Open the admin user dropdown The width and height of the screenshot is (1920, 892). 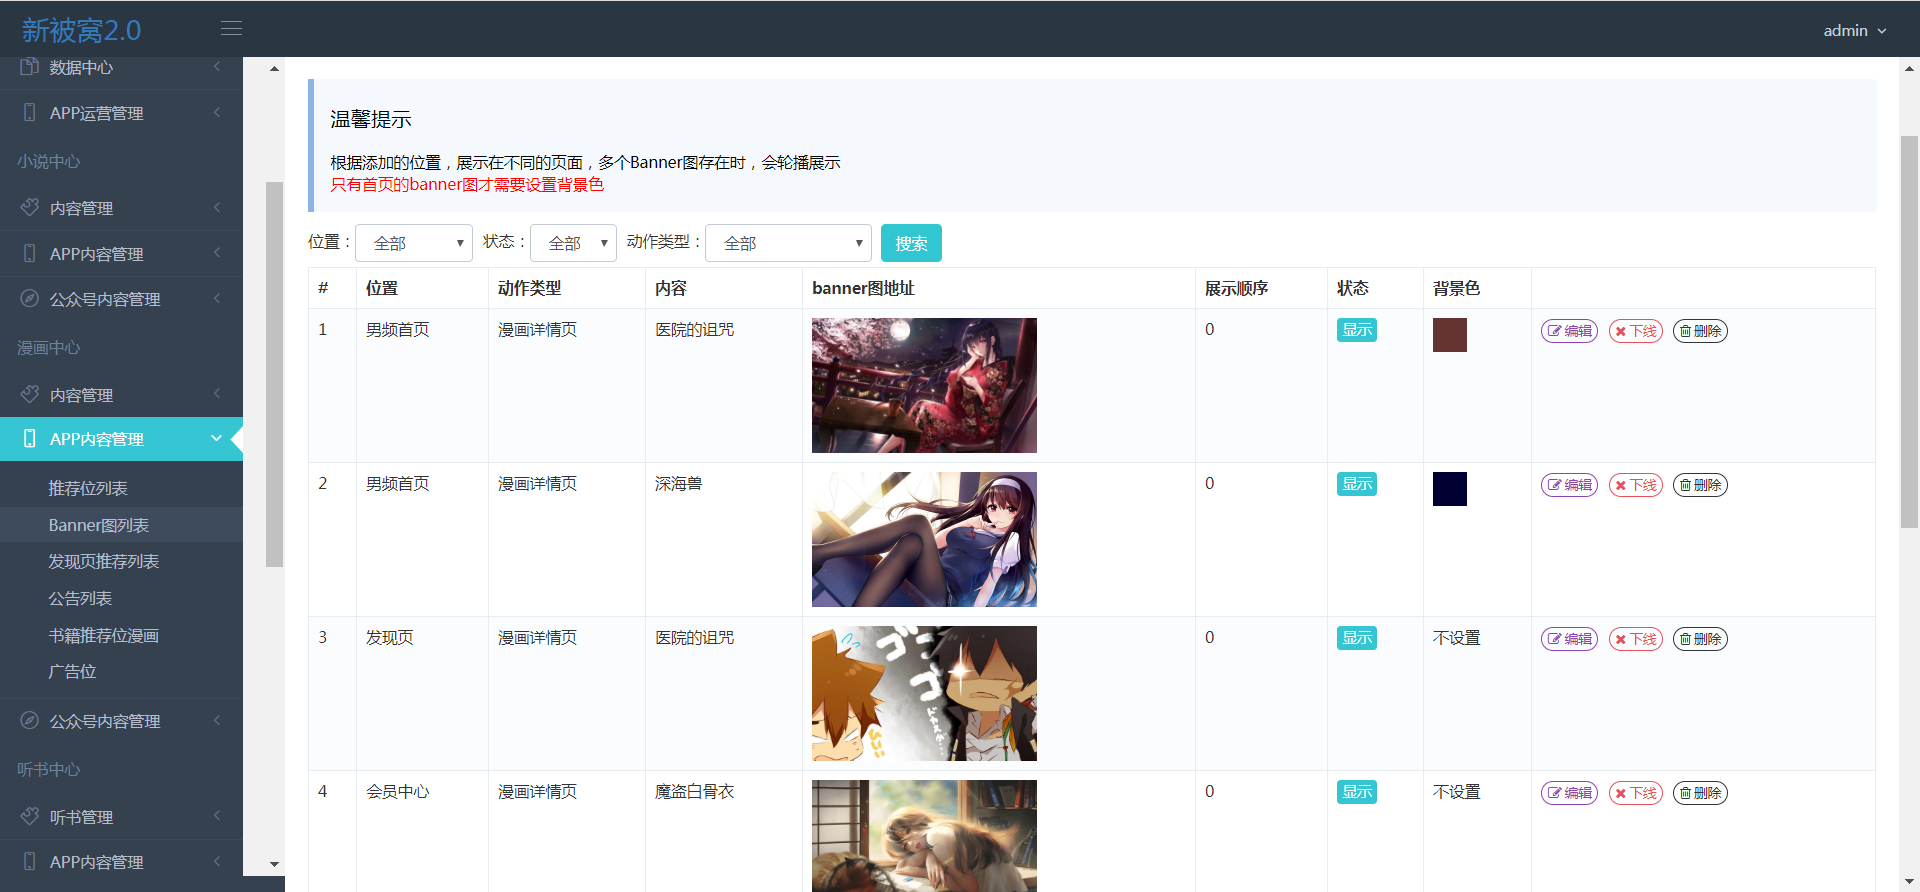pos(1854,30)
